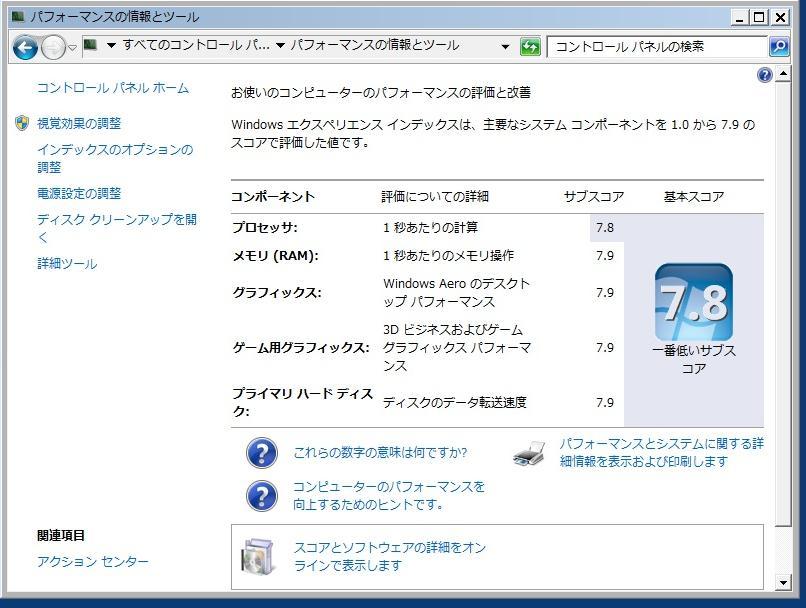Click the blue Back navigation arrow
The height and width of the screenshot is (608, 806).
tap(25, 48)
